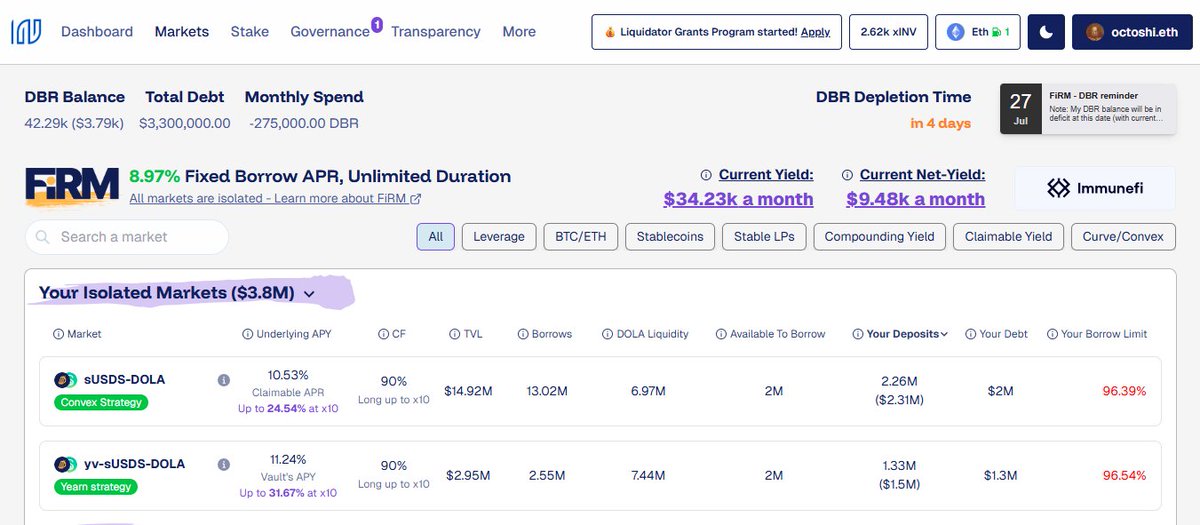Click the 96.54% borrow limit value

pyautogui.click(x=1124, y=475)
